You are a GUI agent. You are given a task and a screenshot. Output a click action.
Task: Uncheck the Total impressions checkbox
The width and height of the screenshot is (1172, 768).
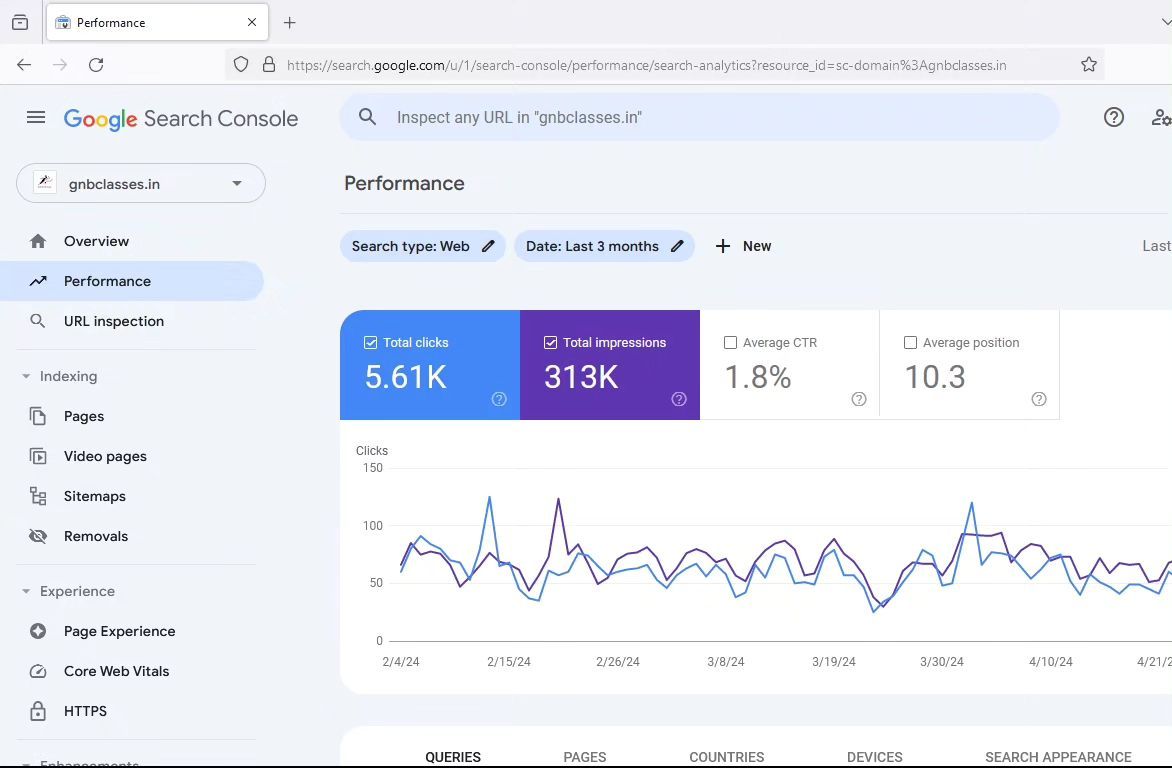(x=551, y=342)
